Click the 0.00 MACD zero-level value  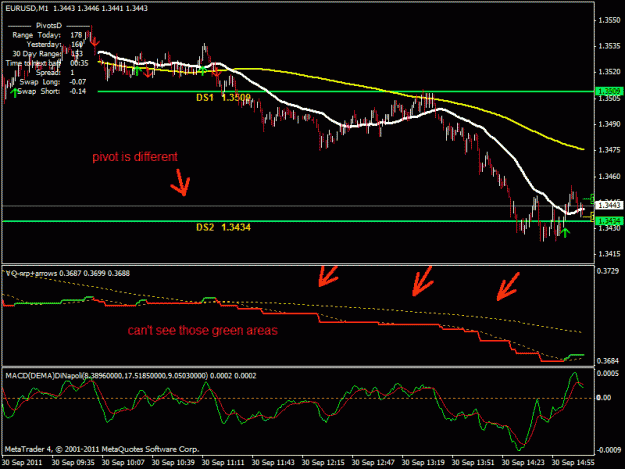[x=604, y=398]
